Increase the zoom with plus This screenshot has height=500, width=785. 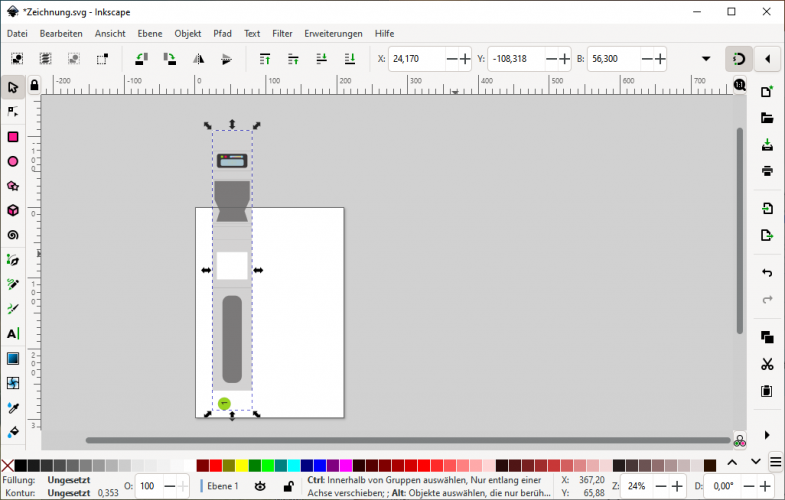[x=677, y=486]
